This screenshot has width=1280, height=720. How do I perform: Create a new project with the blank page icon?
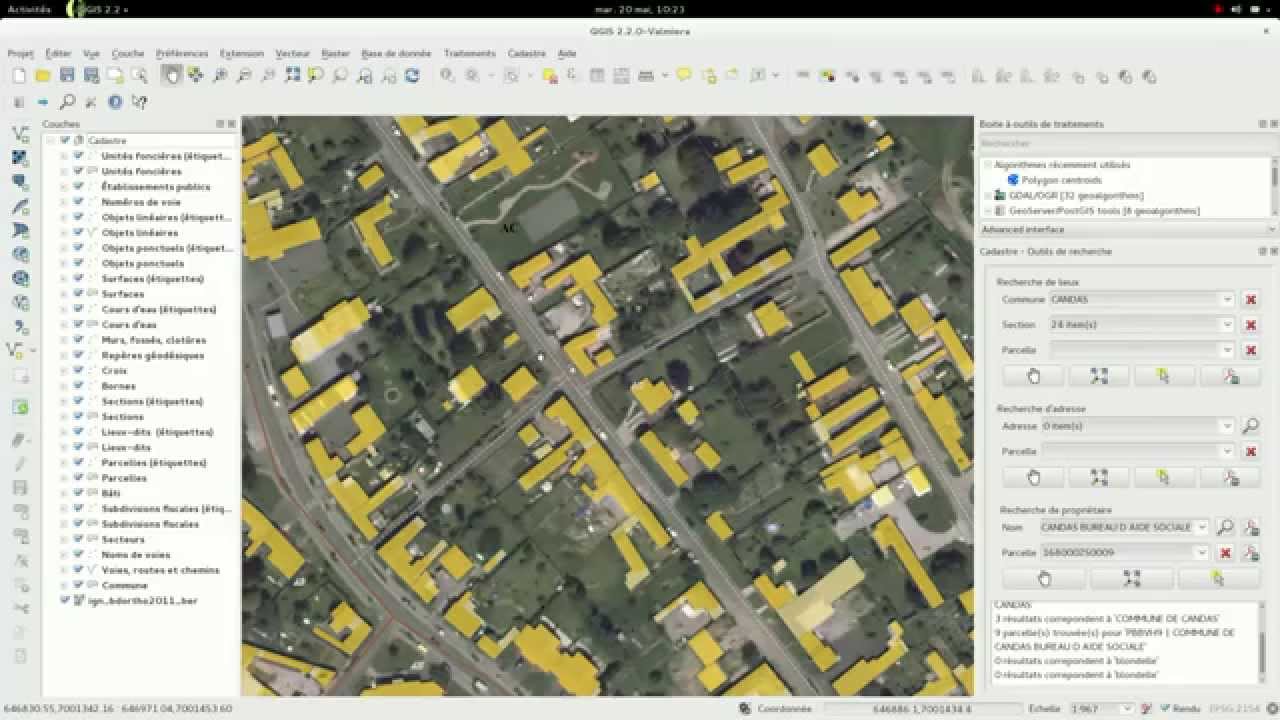(19, 76)
